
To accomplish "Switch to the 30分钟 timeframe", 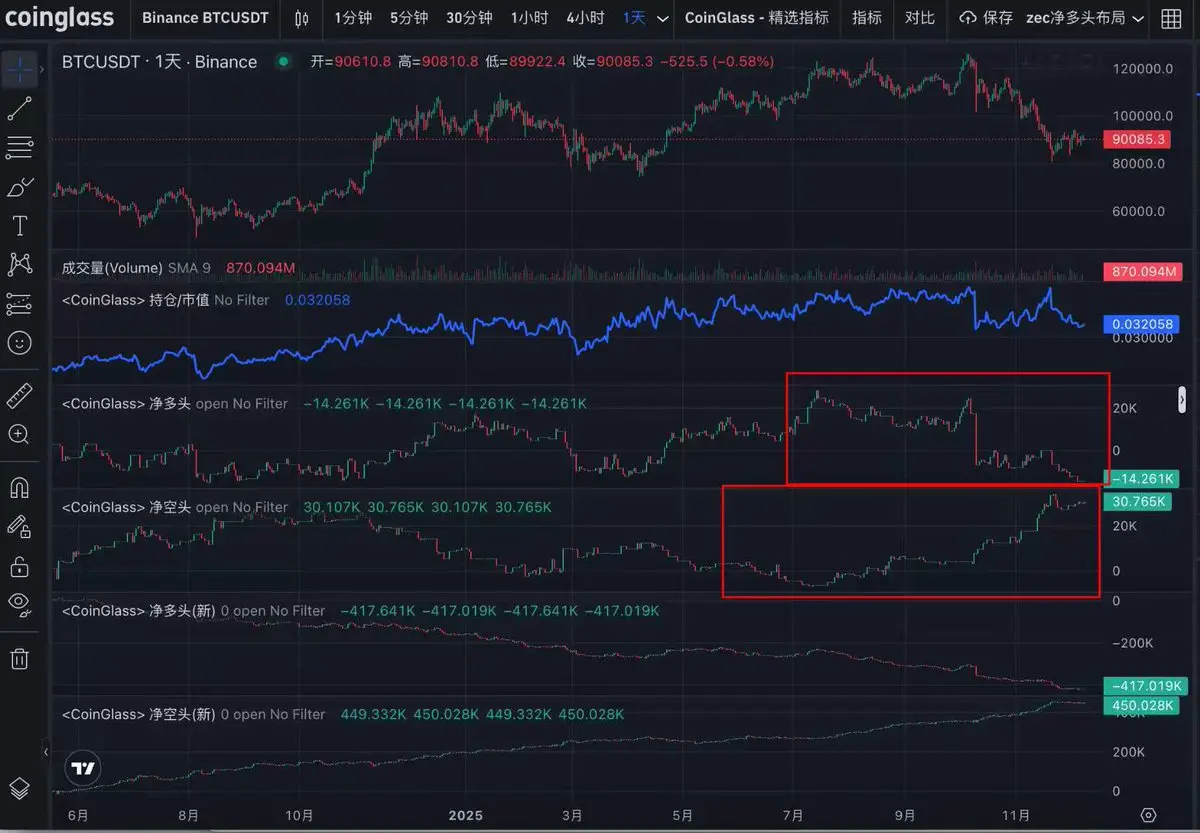I will pos(469,18).
